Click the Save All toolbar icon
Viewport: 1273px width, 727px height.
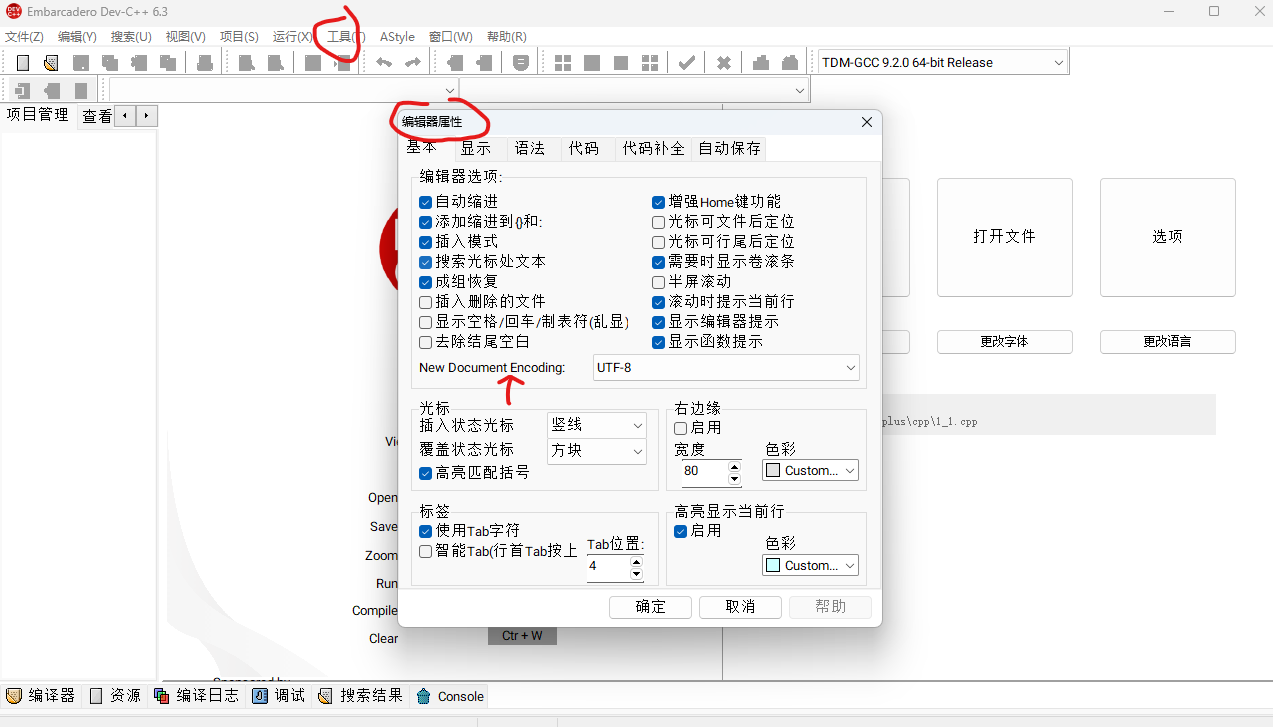(x=110, y=62)
